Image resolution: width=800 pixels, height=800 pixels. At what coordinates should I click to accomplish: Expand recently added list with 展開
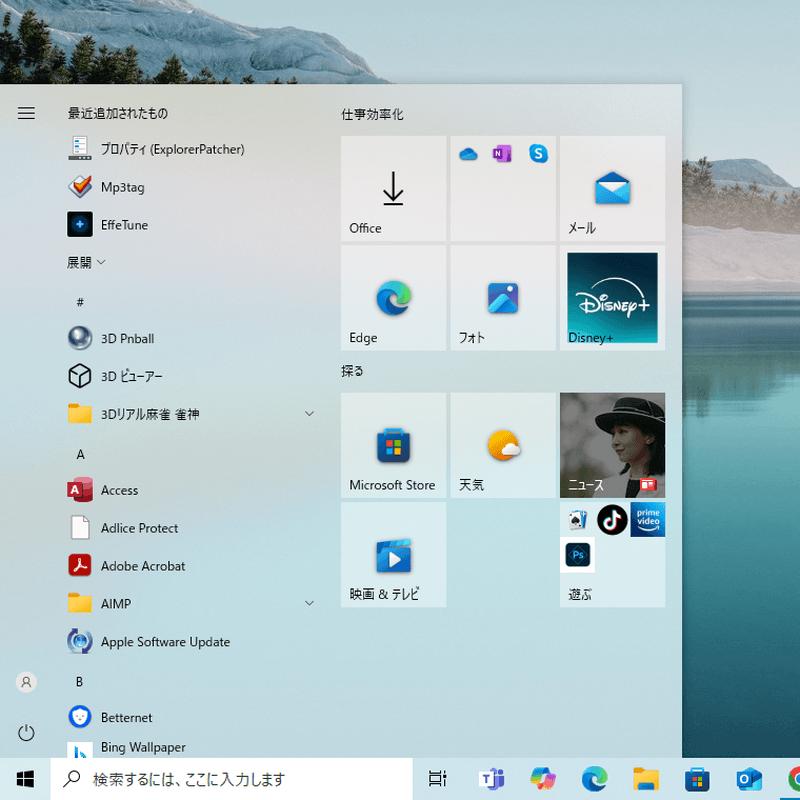tap(86, 262)
